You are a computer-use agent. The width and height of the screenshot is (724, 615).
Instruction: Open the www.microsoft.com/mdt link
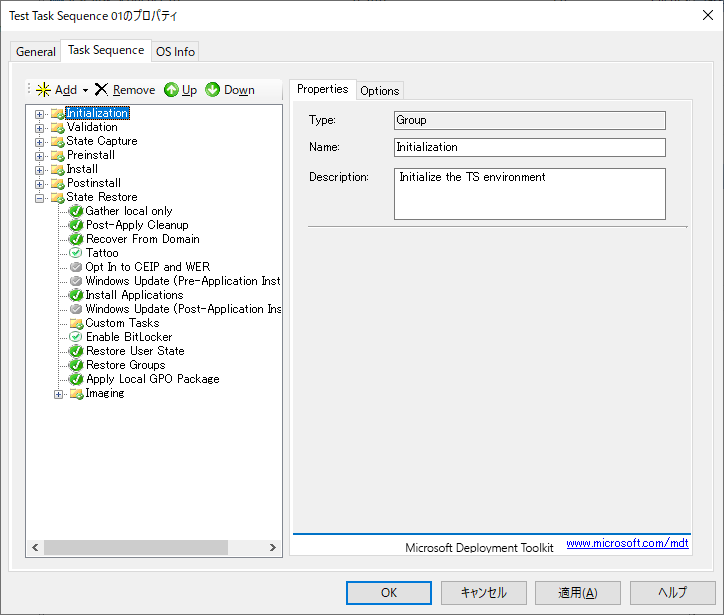point(627,543)
